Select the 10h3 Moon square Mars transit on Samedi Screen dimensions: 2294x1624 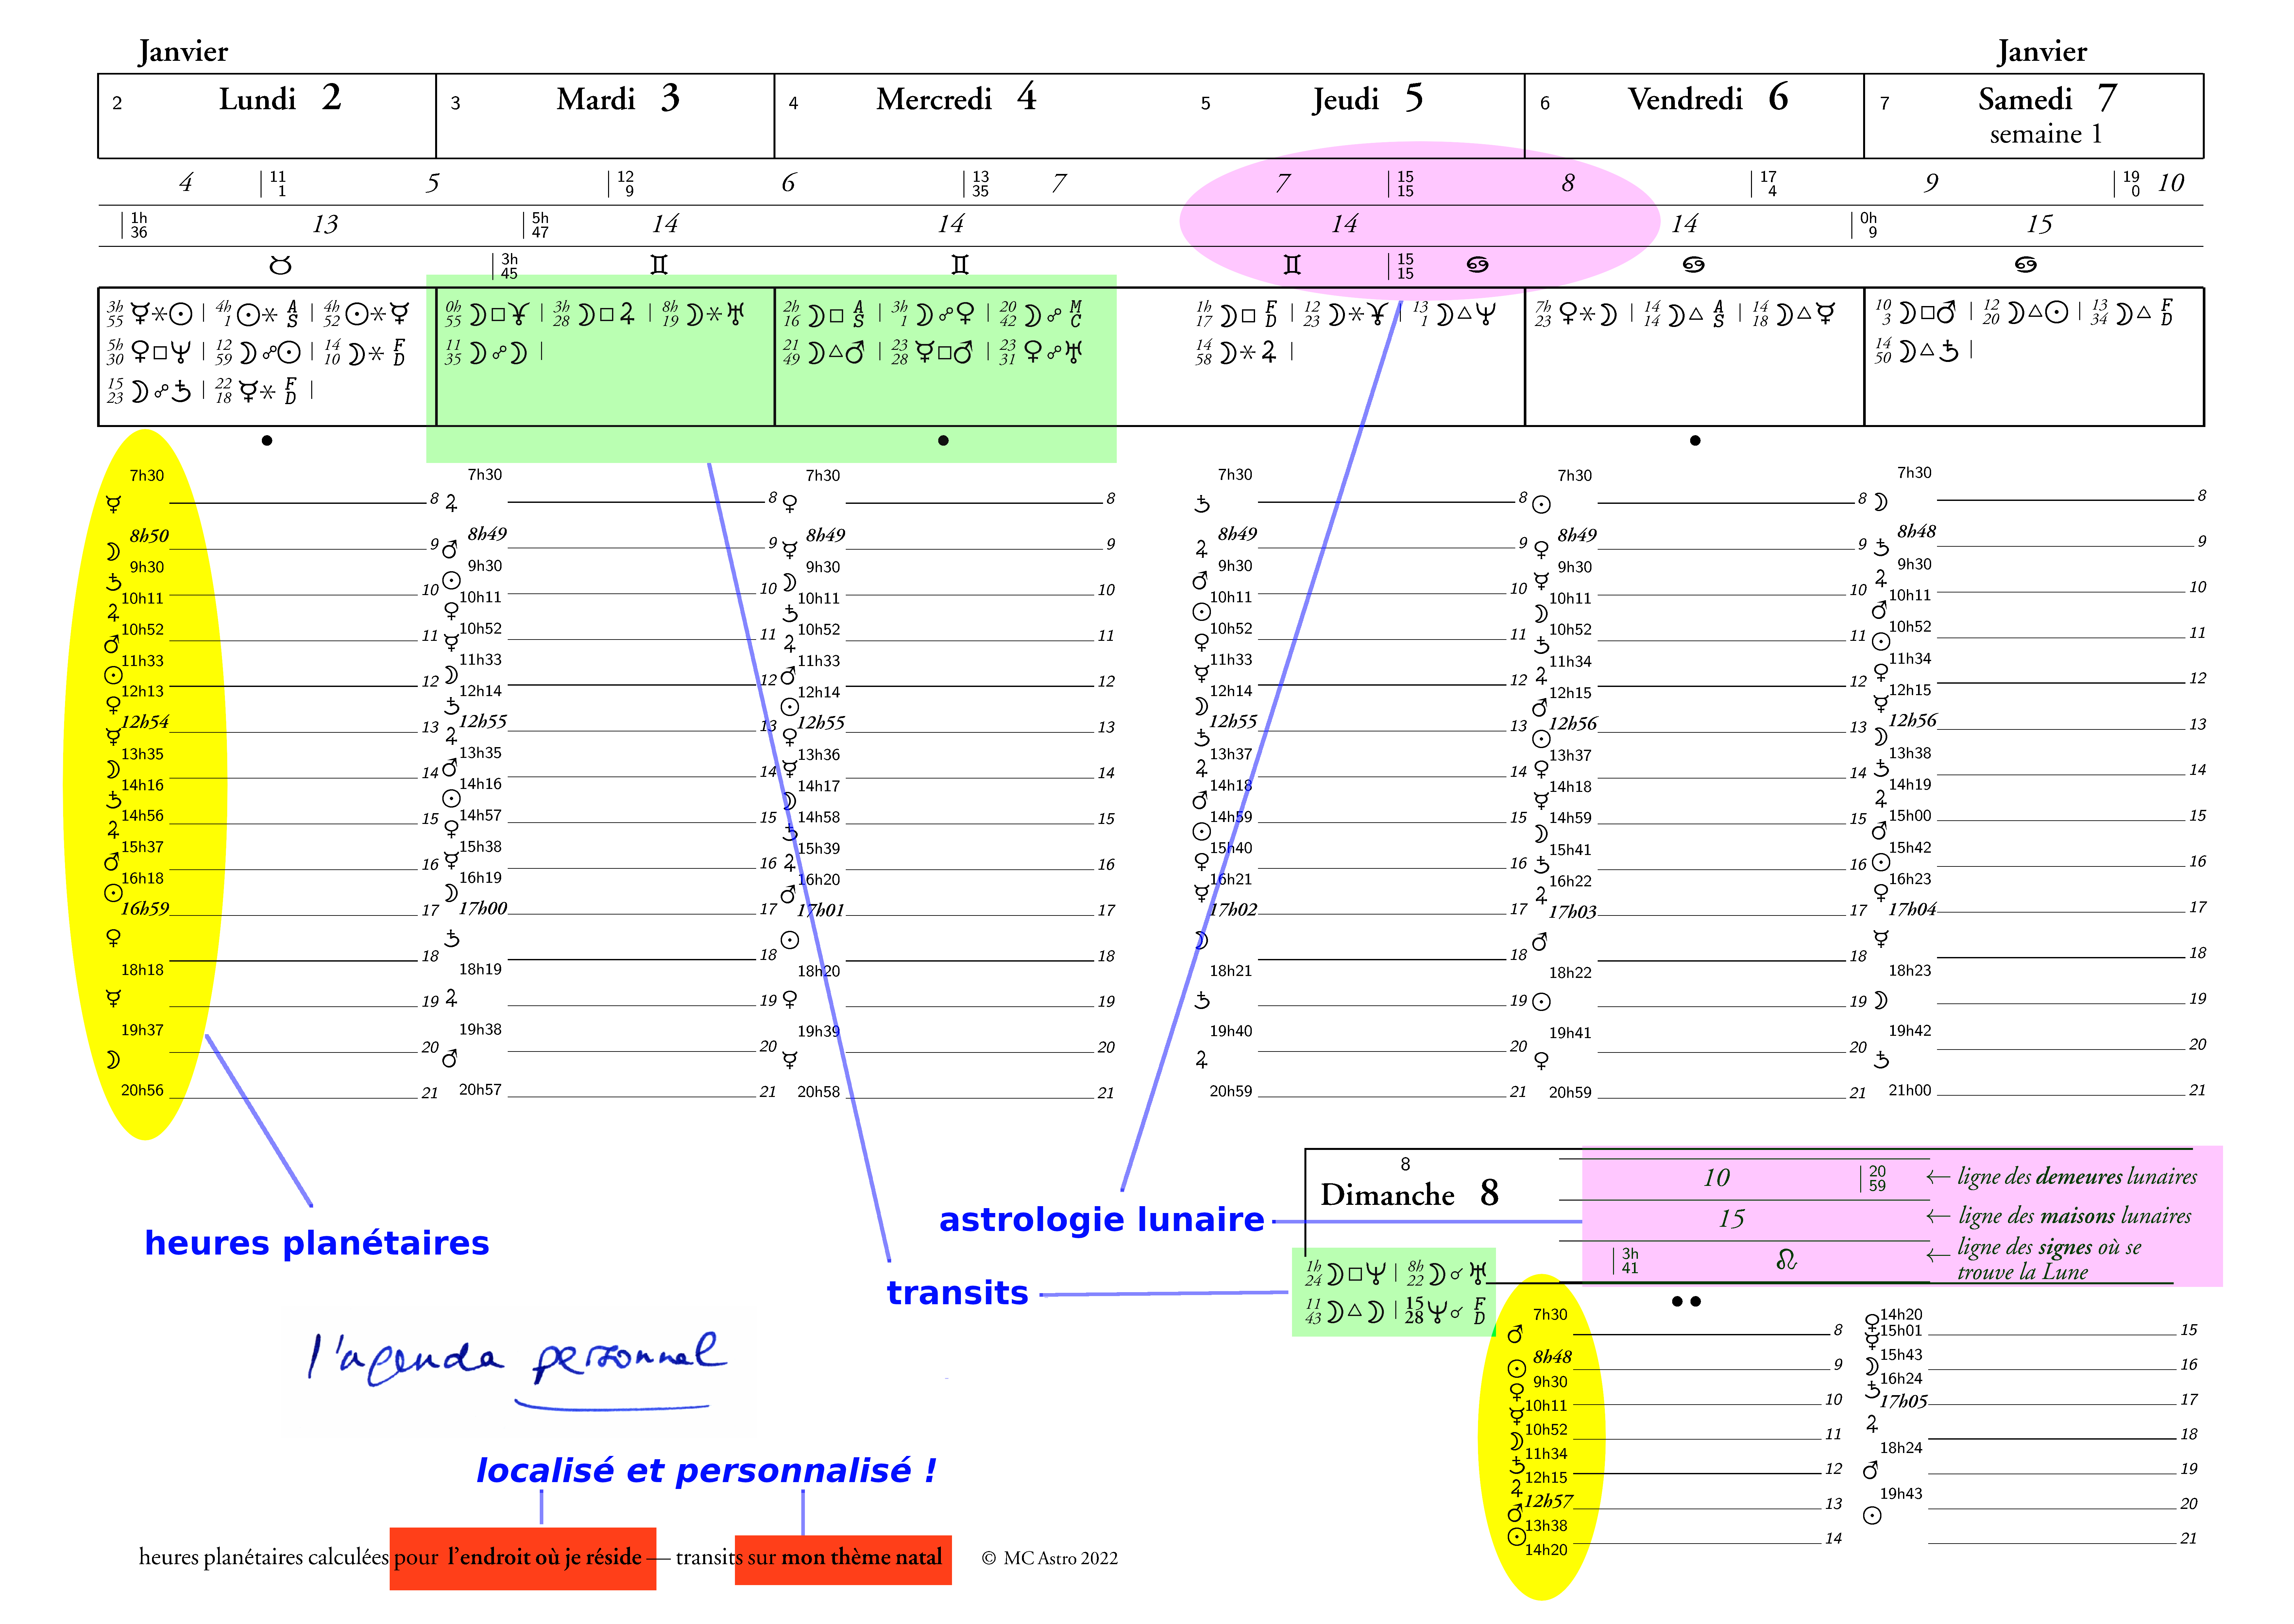[1916, 312]
